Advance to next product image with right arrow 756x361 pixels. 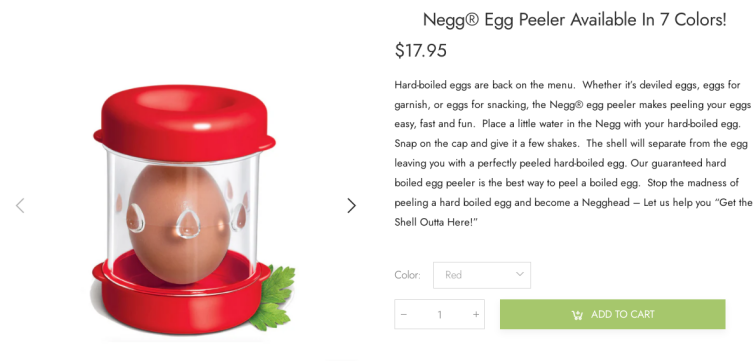click(351, 206)
